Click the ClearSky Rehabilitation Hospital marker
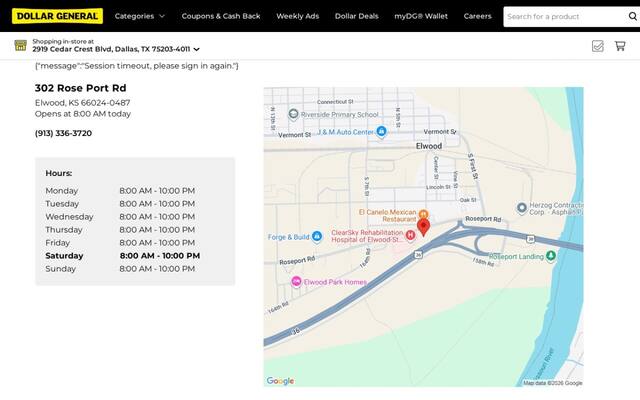The image size is (640, 400). (x=410, y=235)
